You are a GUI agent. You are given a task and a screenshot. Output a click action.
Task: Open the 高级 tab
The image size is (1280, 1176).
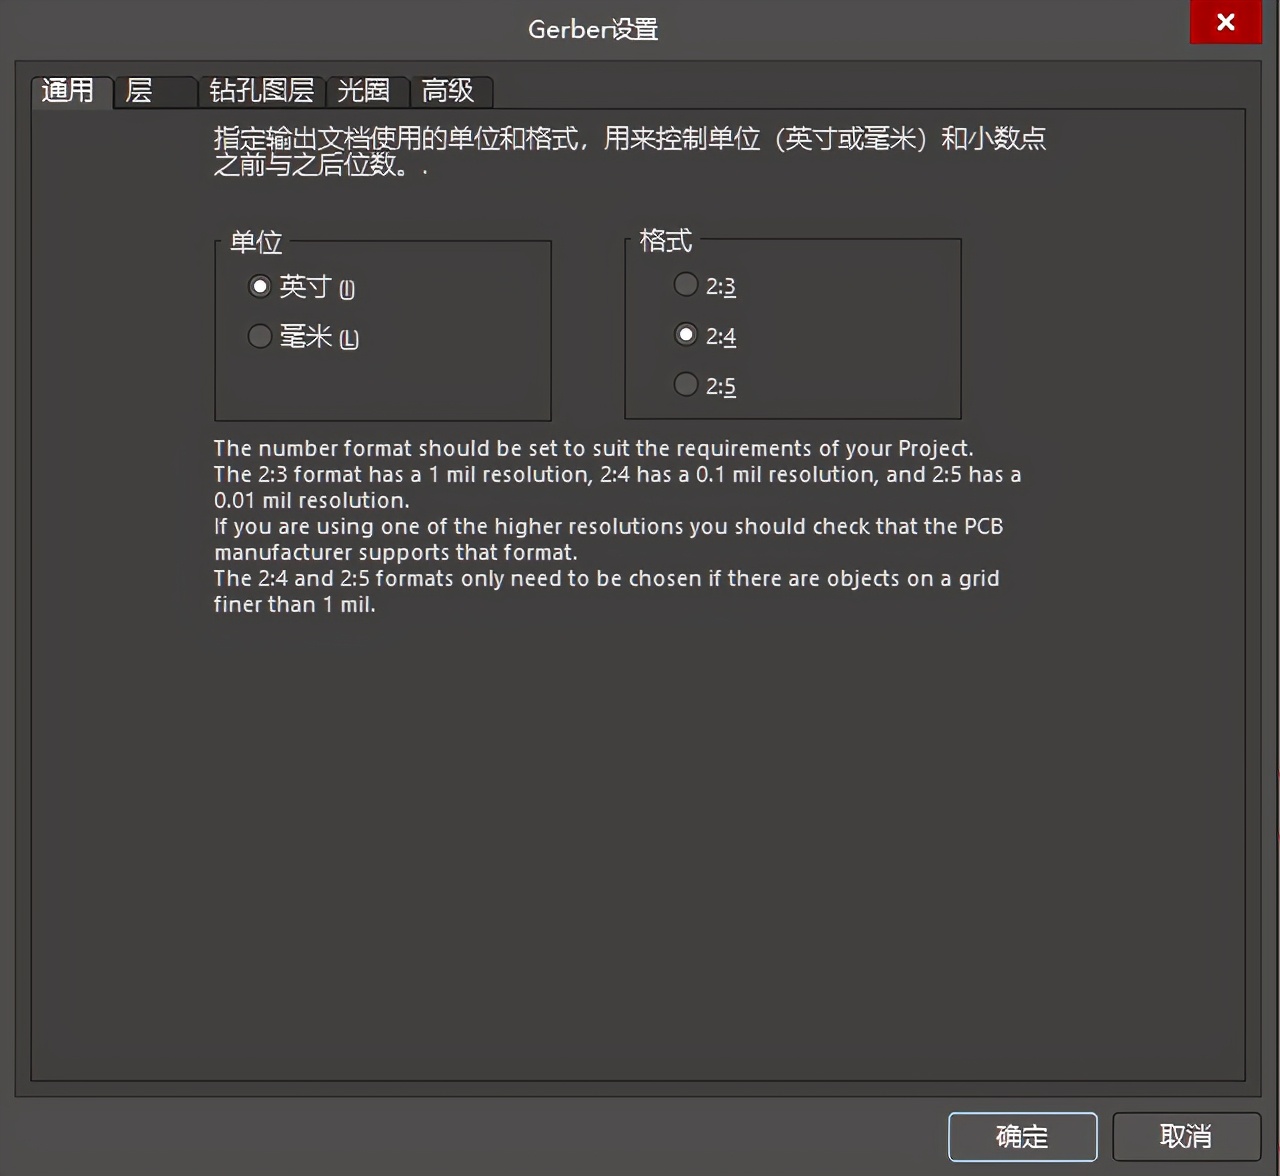click(x=451, y=92)
